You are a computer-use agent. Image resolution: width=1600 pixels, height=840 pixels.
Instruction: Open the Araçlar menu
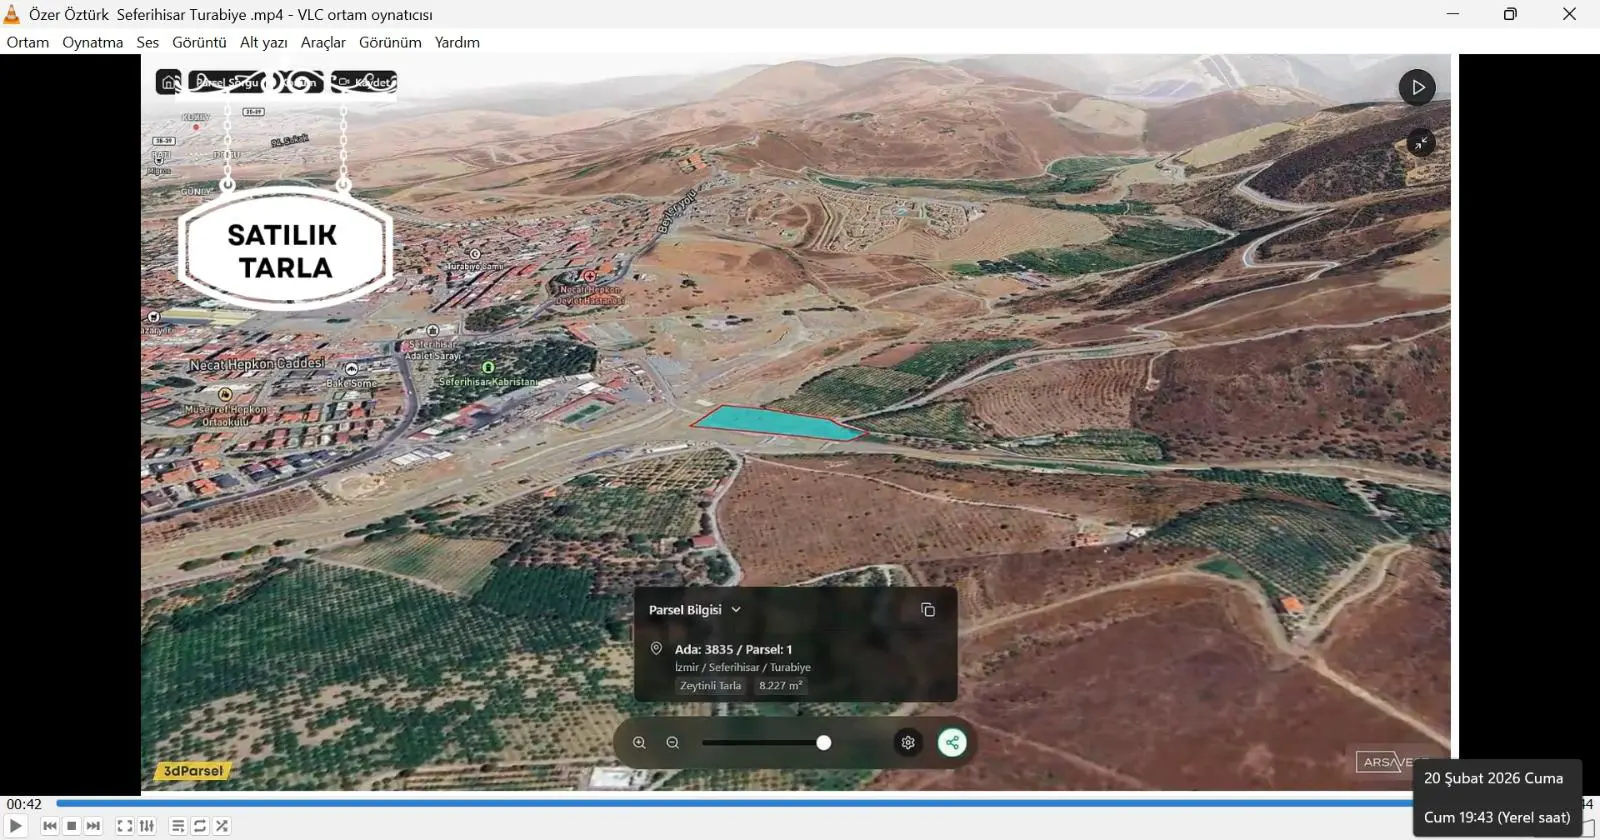point(323,42)
